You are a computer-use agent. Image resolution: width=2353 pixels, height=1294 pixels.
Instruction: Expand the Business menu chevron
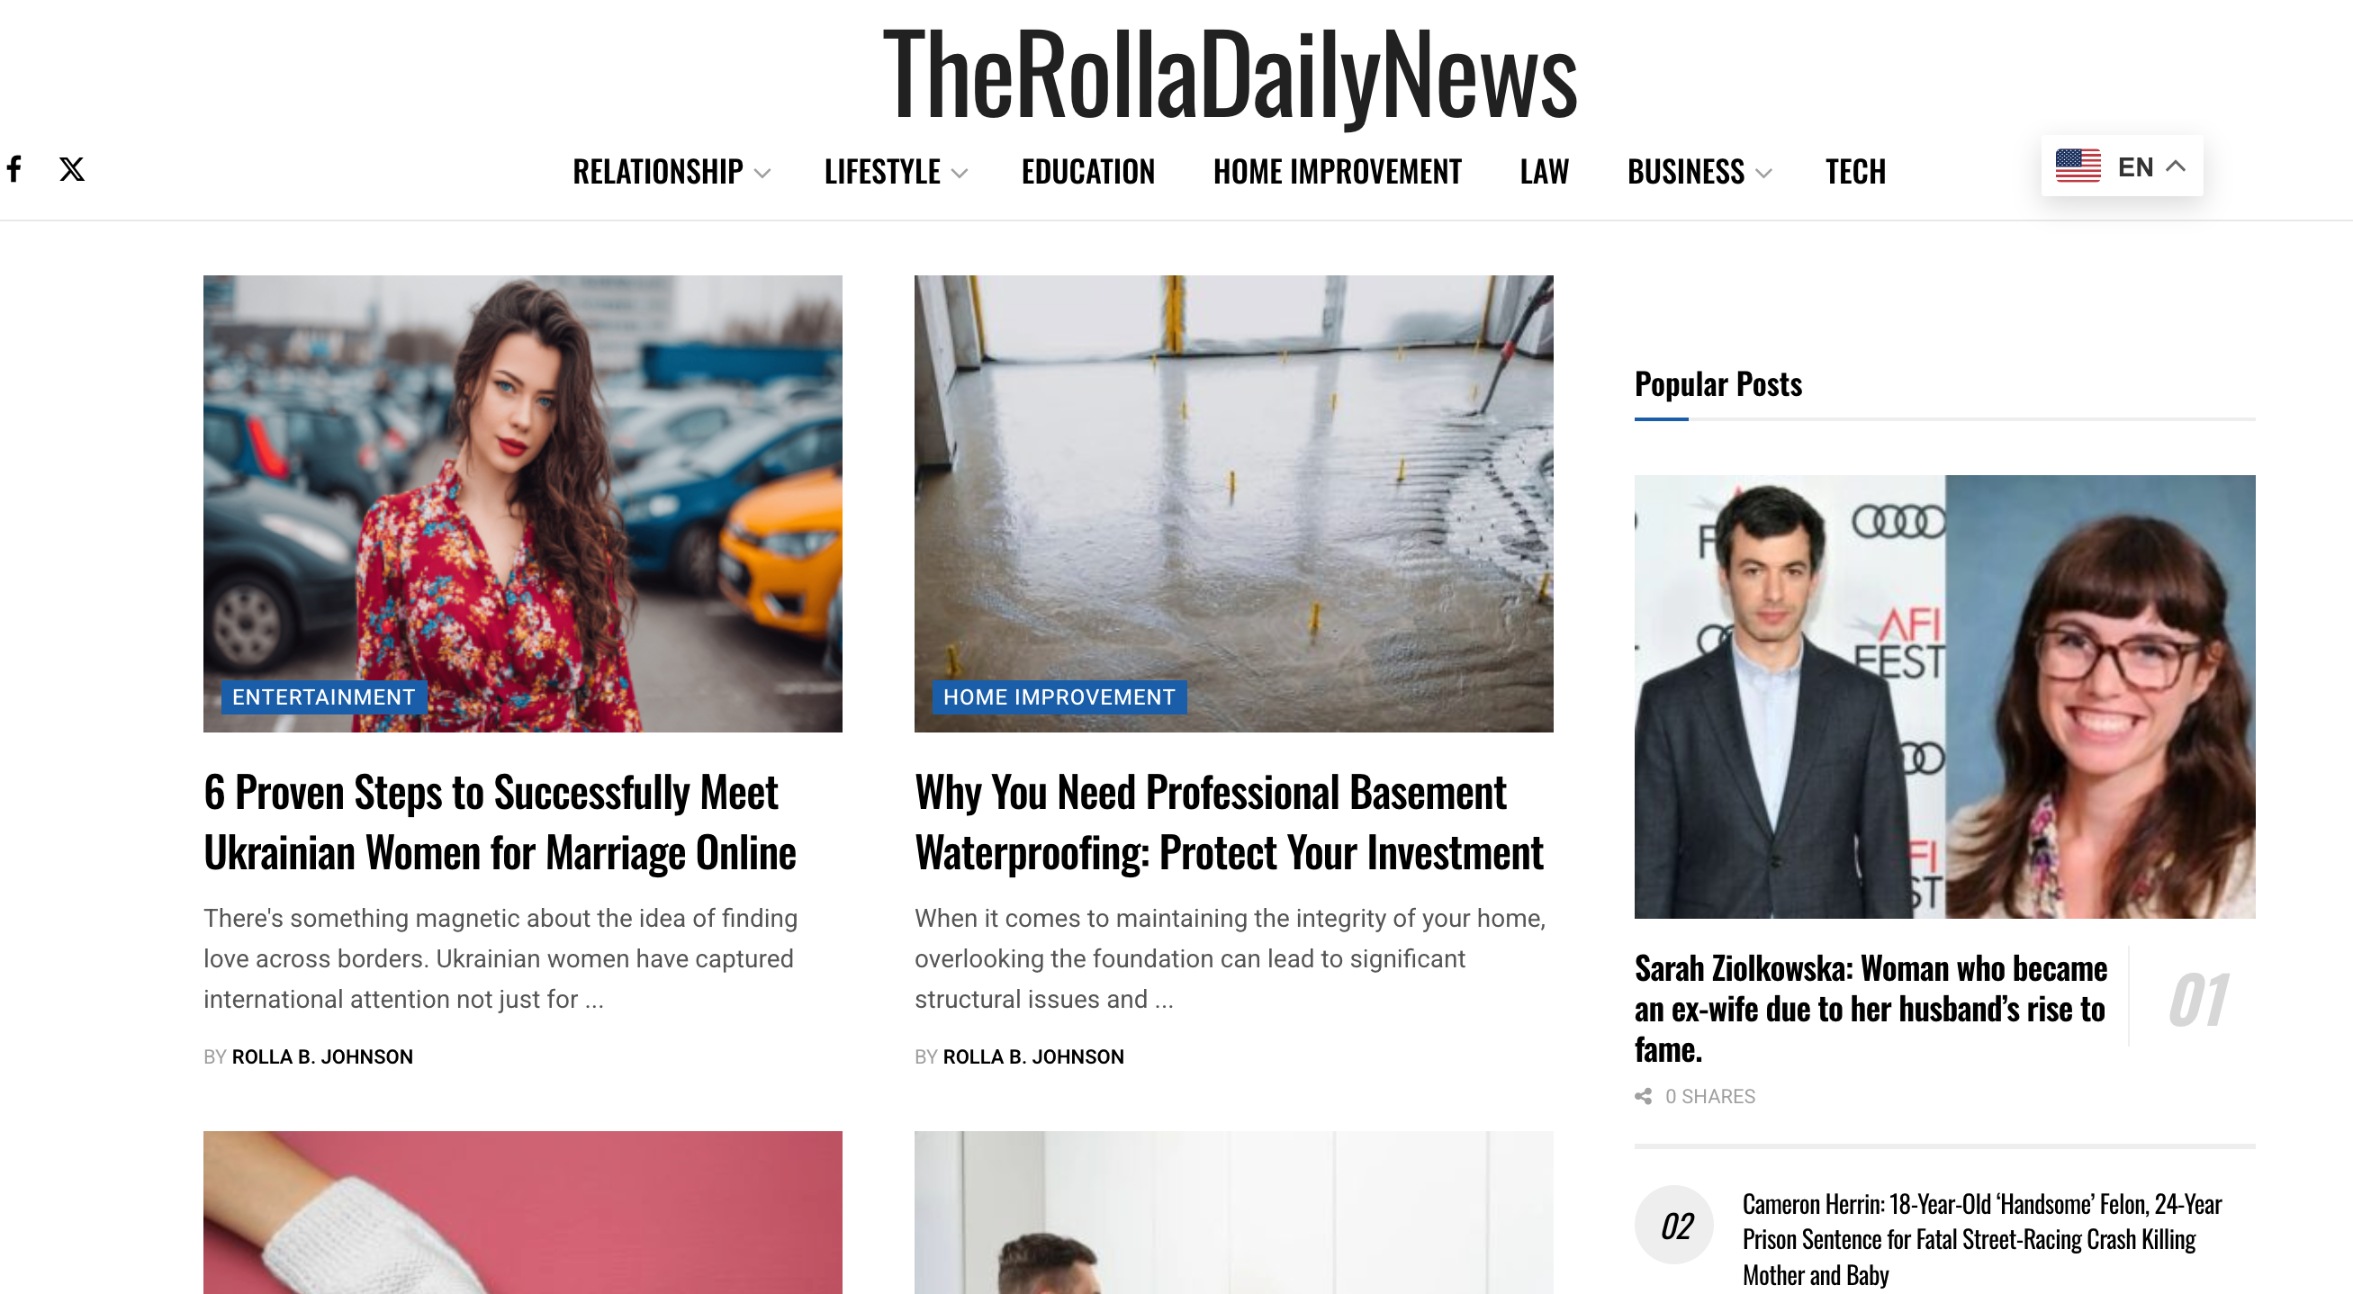tap(1764, 173)
